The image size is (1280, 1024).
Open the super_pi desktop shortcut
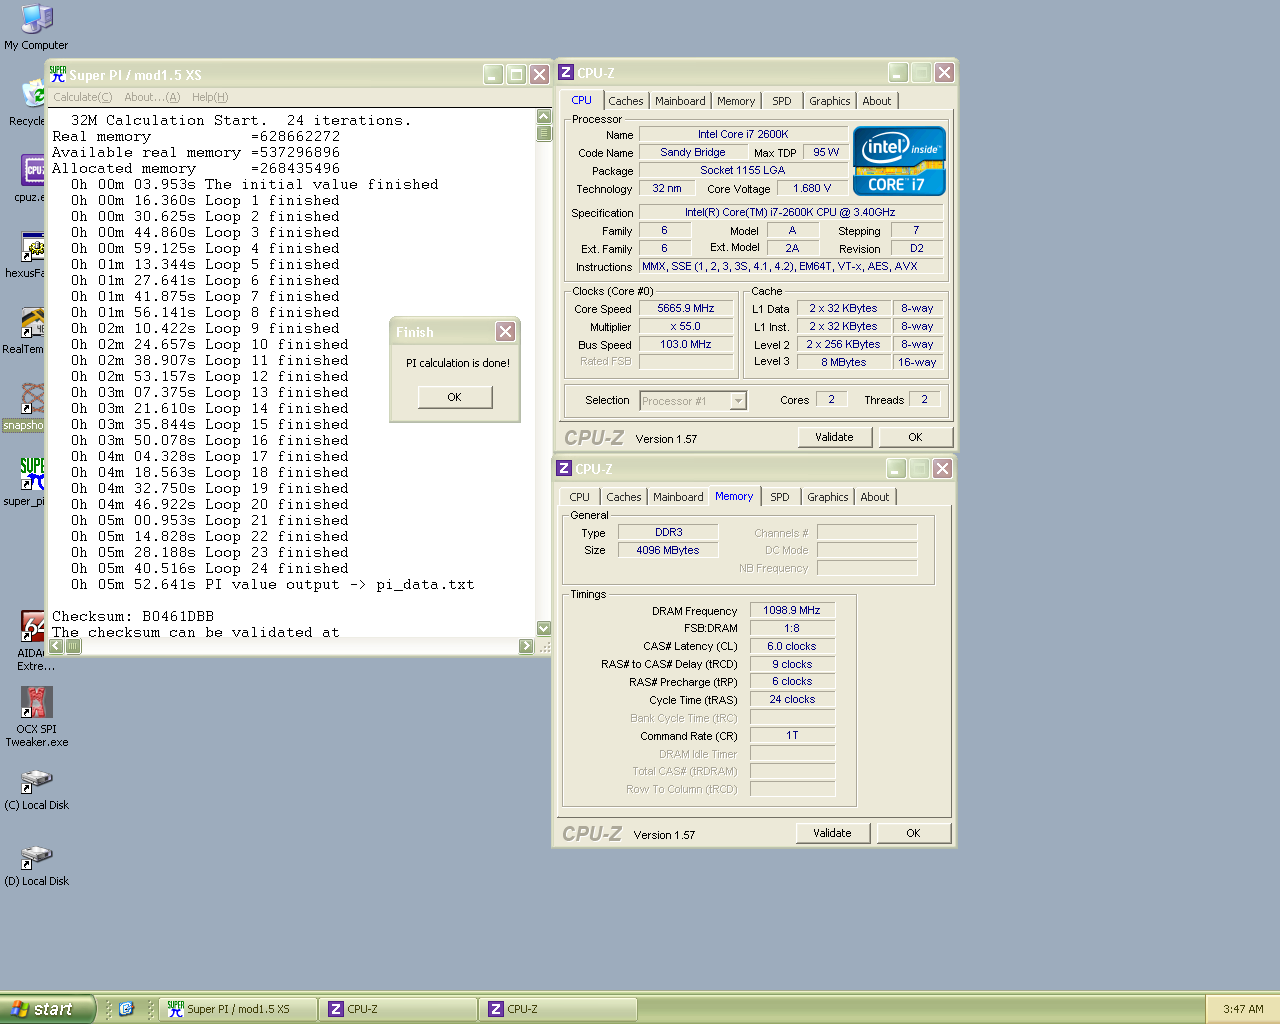(32, 474)
